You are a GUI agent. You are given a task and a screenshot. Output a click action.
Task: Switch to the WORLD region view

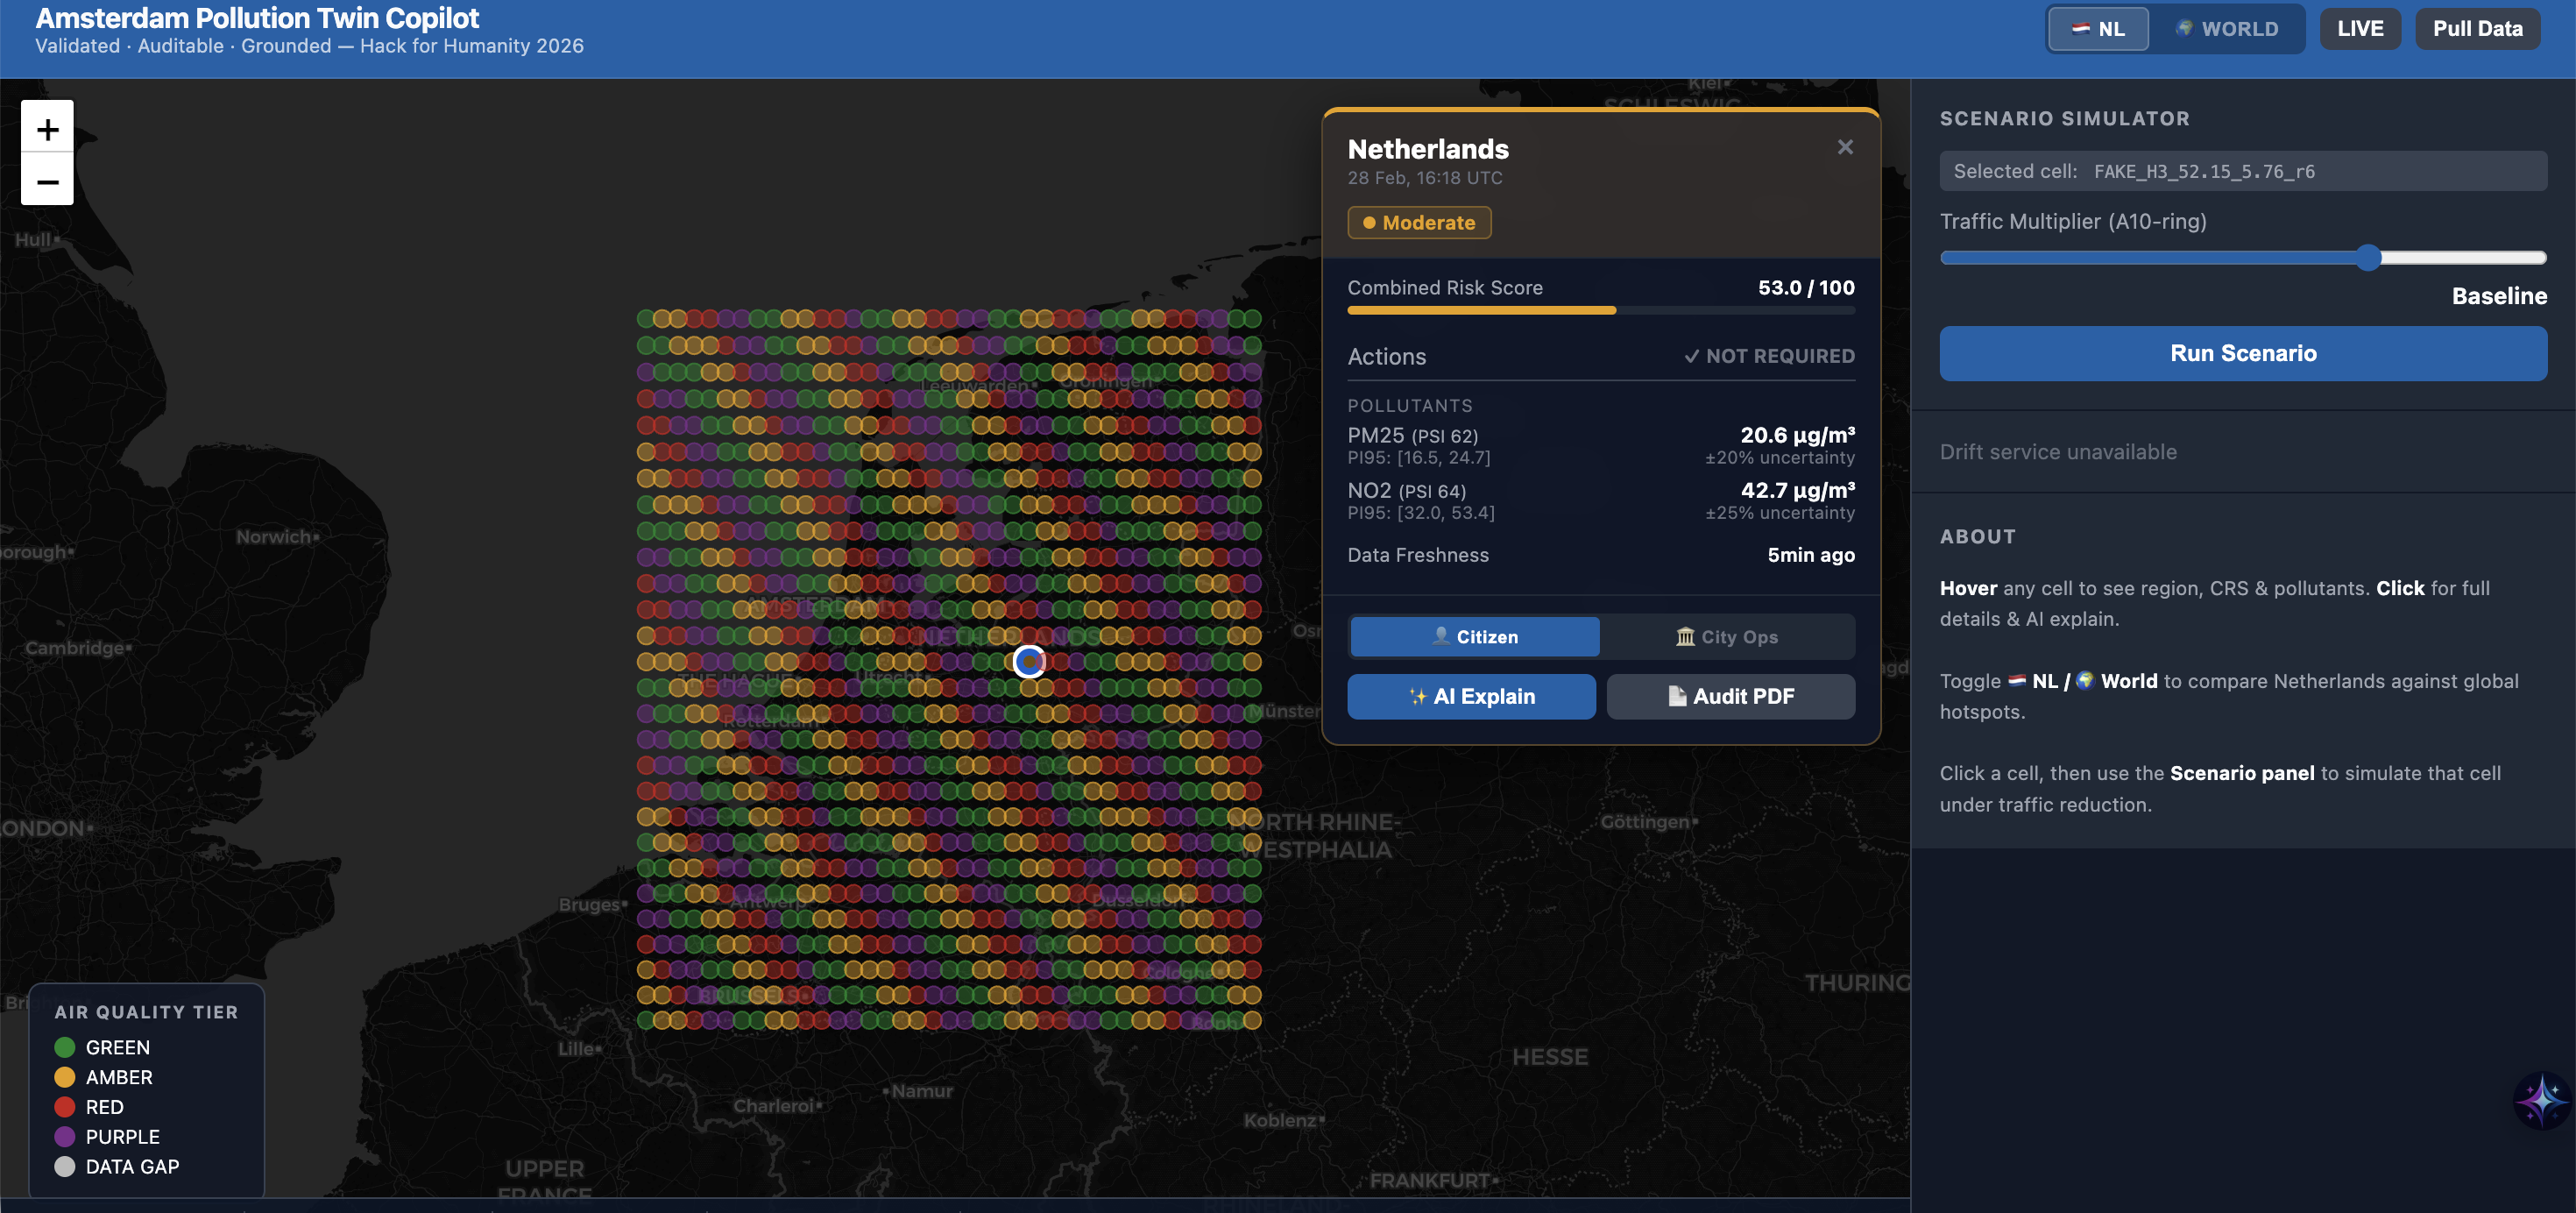[x=2227, y=29]
